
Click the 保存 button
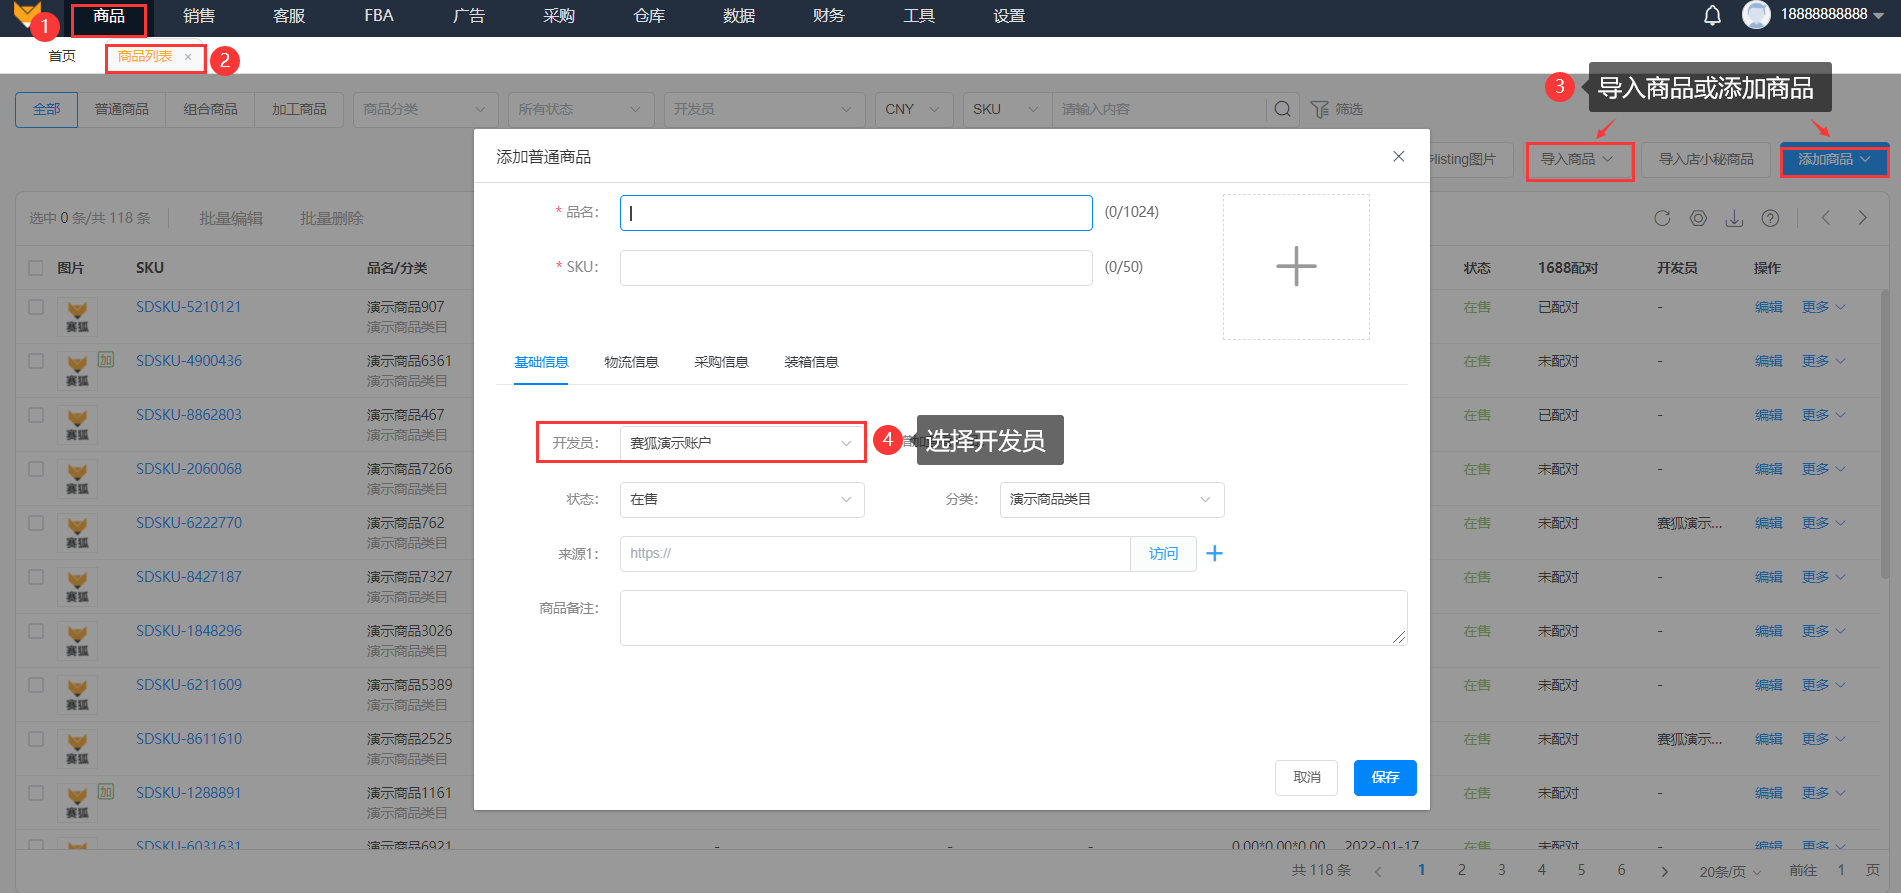(1384, 777)
